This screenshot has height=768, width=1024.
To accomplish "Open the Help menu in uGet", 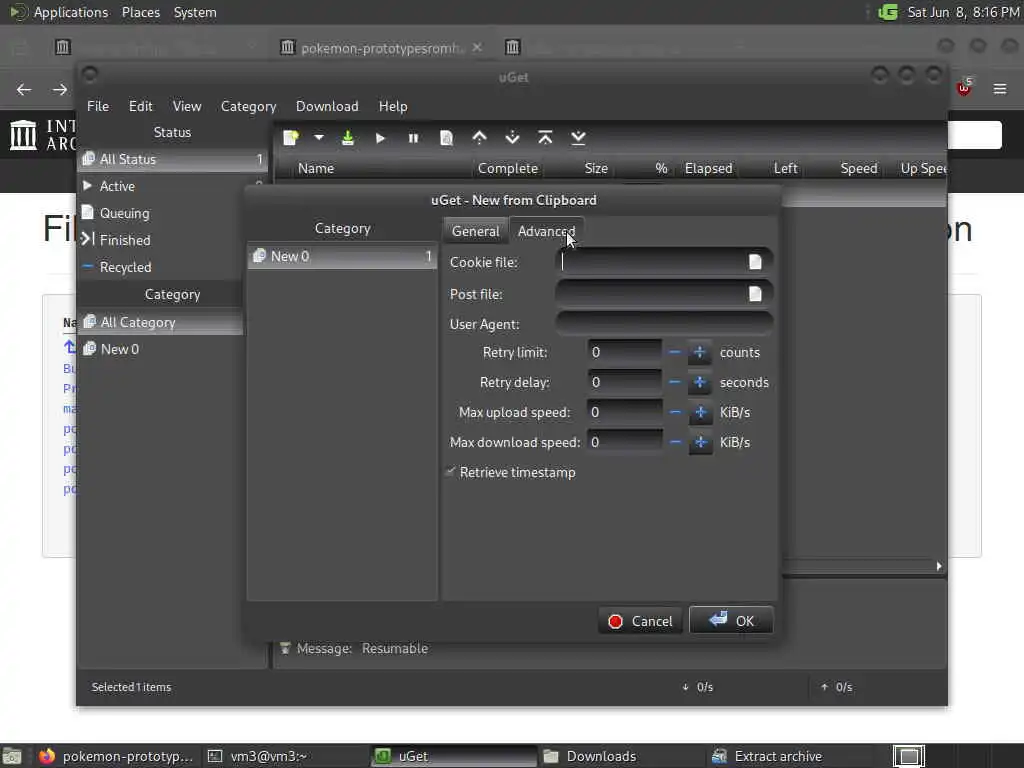I will [x=392, y=106].
